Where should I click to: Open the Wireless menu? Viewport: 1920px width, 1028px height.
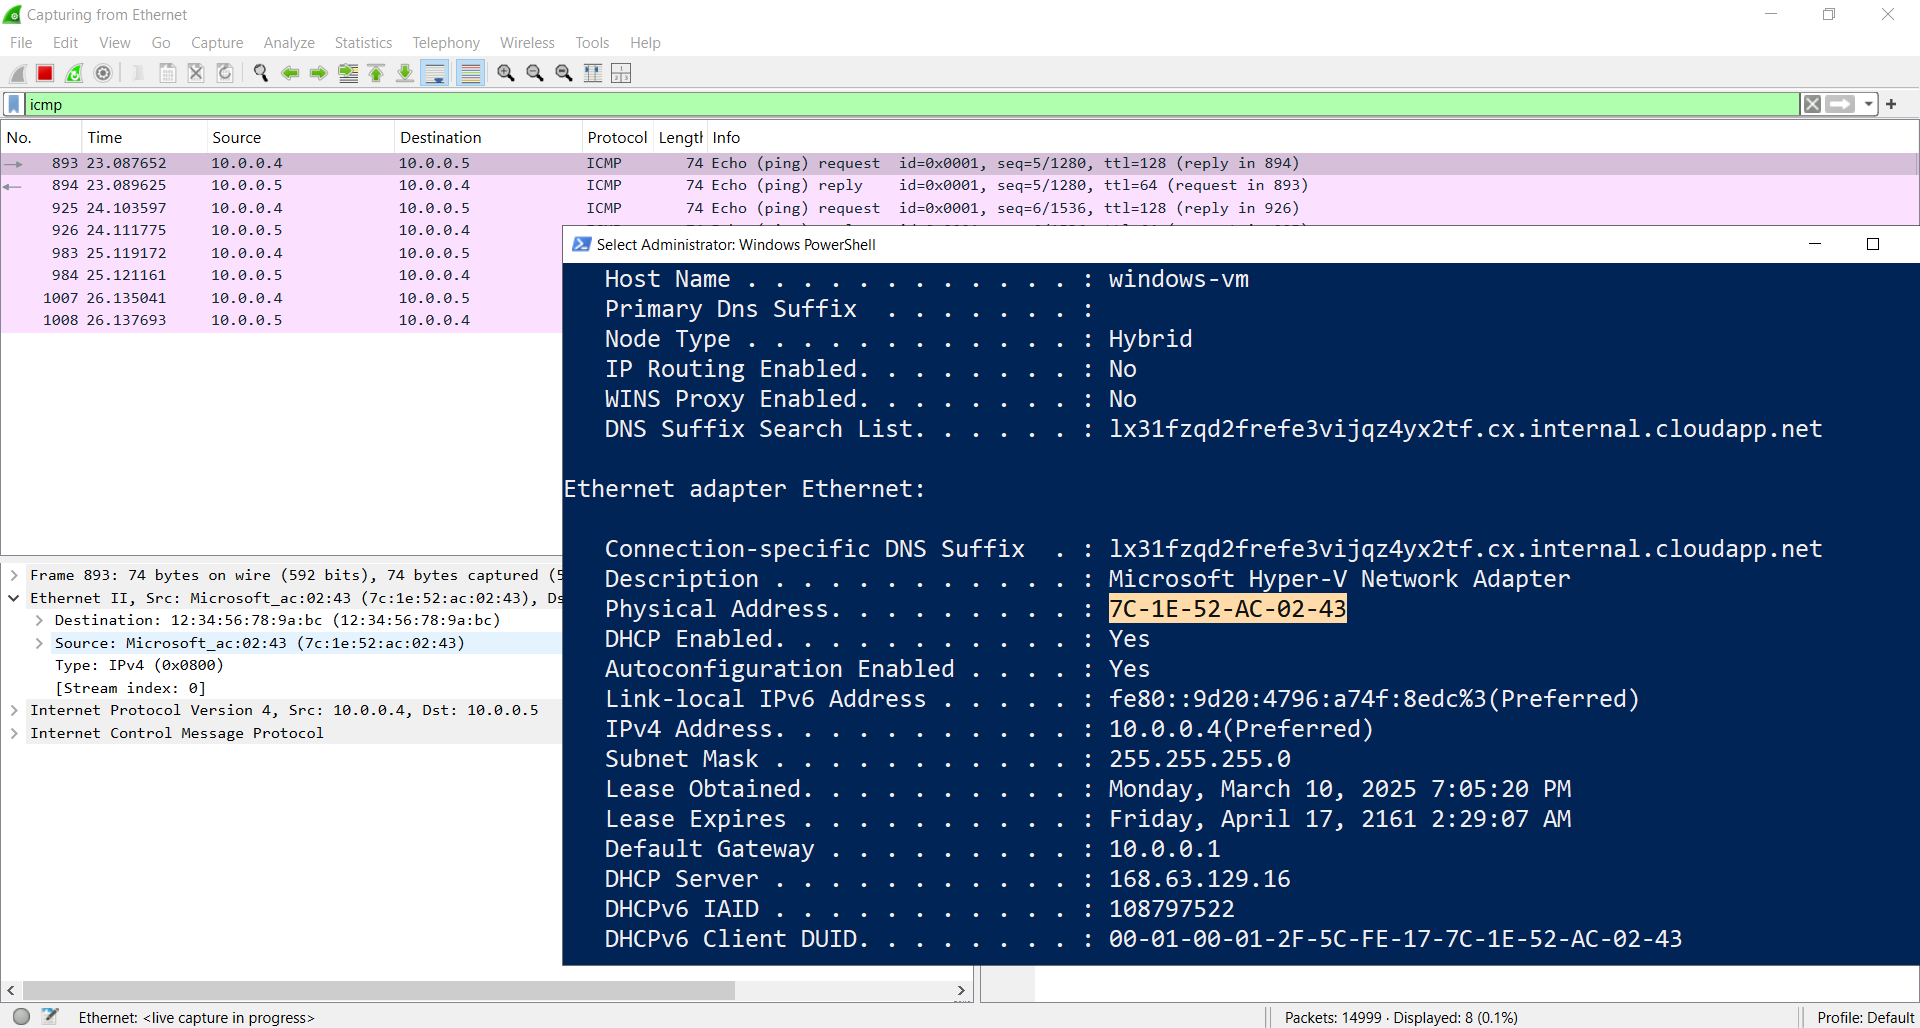527,43
